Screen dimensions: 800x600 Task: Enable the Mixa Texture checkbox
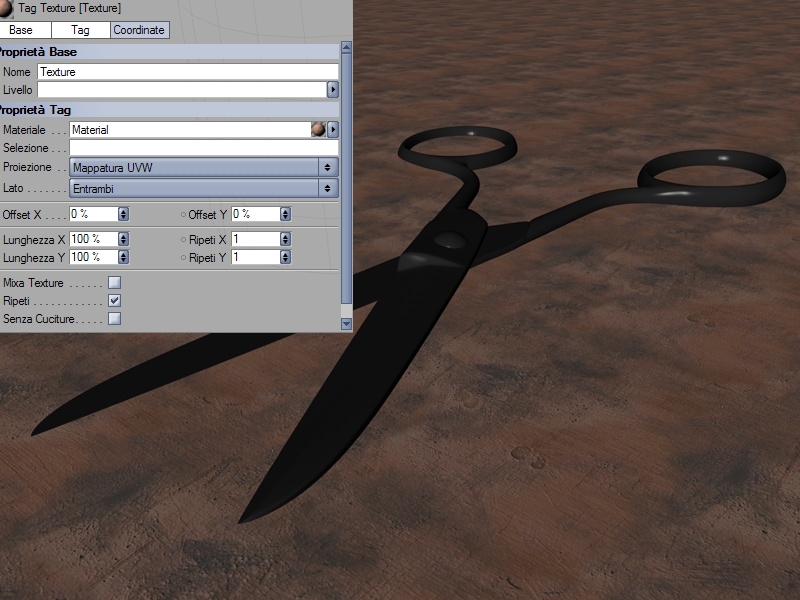pos(114,283)
